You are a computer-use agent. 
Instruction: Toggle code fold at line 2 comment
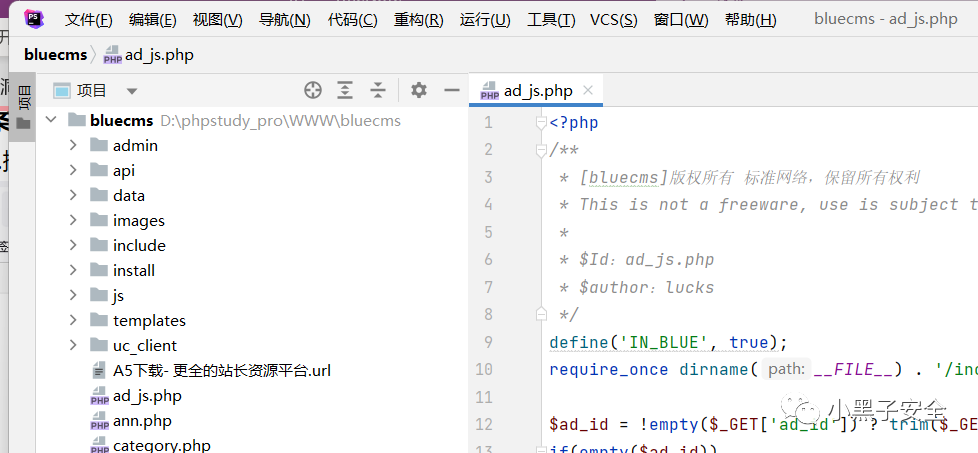pos(541,150)
